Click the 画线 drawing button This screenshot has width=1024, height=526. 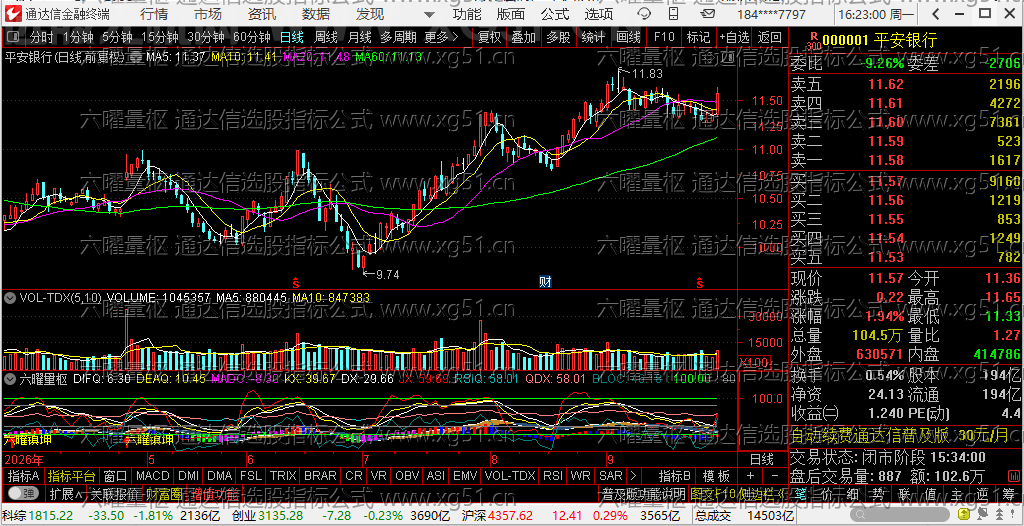click(x=628, y=37)
